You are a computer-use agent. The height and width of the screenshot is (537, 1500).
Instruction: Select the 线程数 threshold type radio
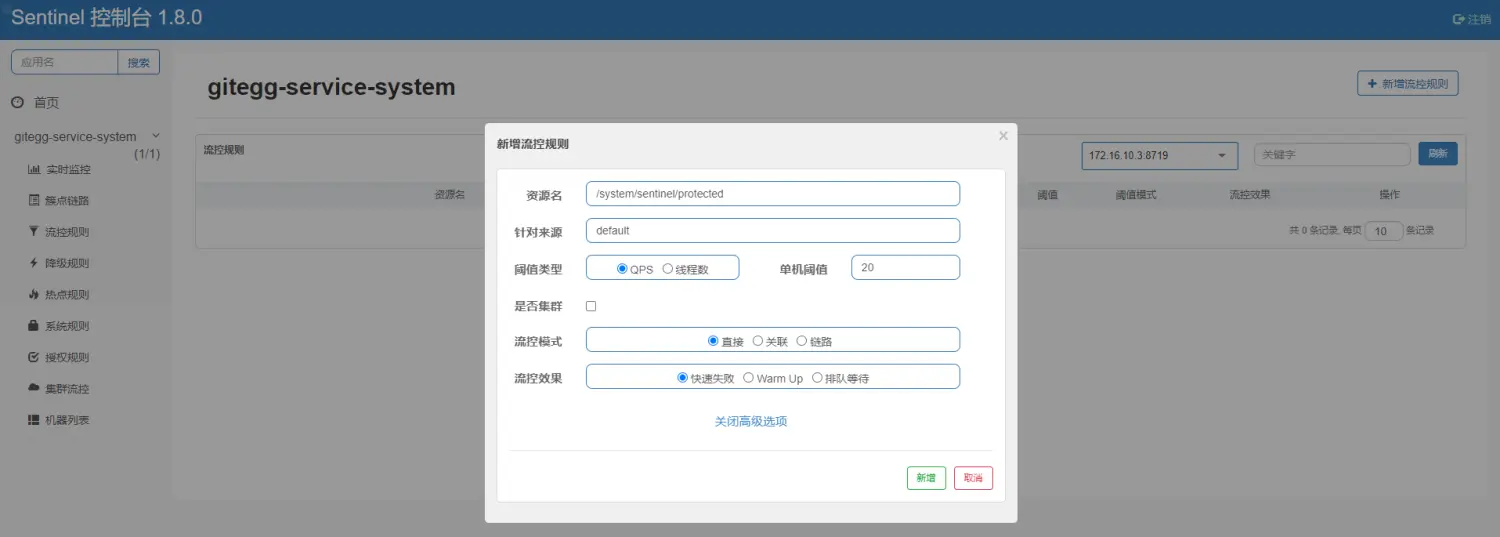[667, 269]
